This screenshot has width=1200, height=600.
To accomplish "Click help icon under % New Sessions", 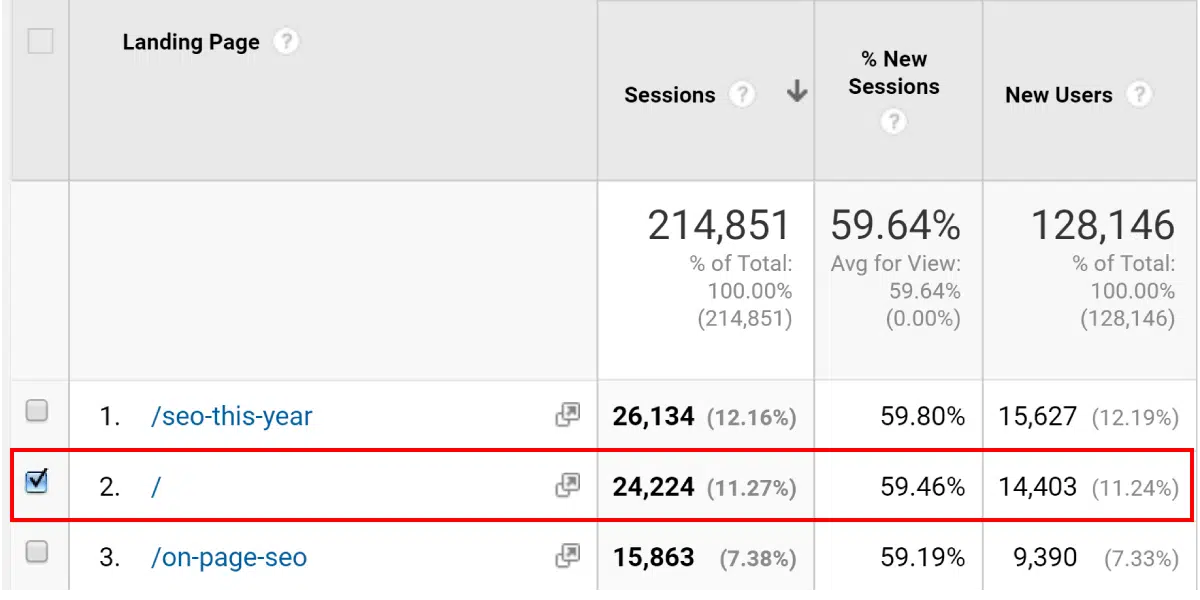I will 893,122.
